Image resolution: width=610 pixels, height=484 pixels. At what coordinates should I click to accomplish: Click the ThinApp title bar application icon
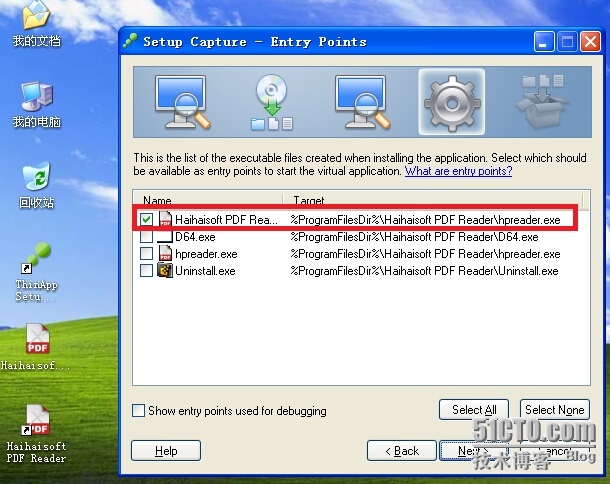click(130, 41)
